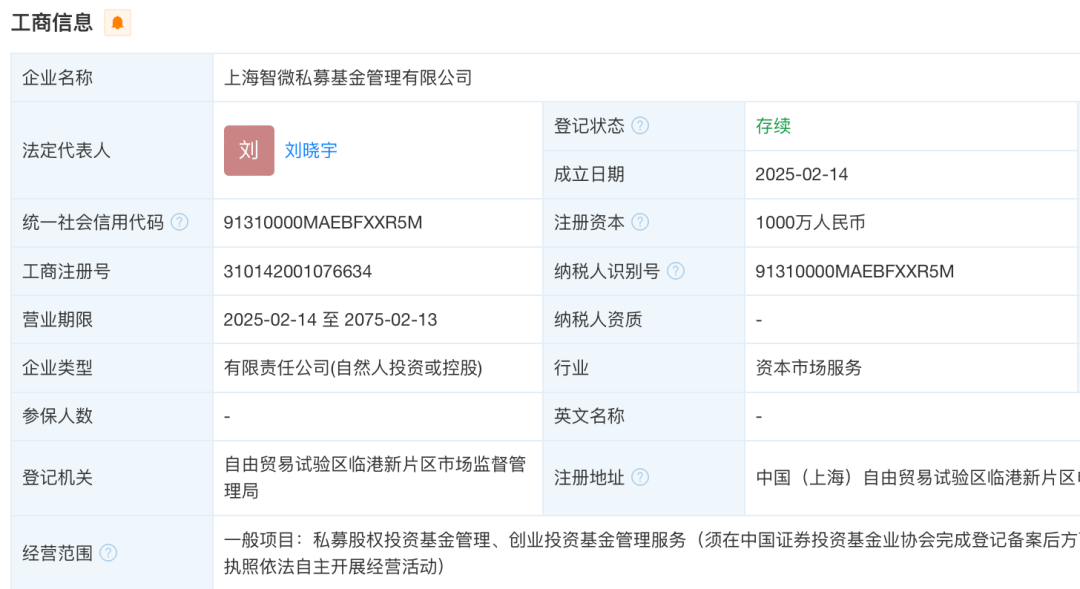Click the 行业 label cell

(x=643, y=368)
